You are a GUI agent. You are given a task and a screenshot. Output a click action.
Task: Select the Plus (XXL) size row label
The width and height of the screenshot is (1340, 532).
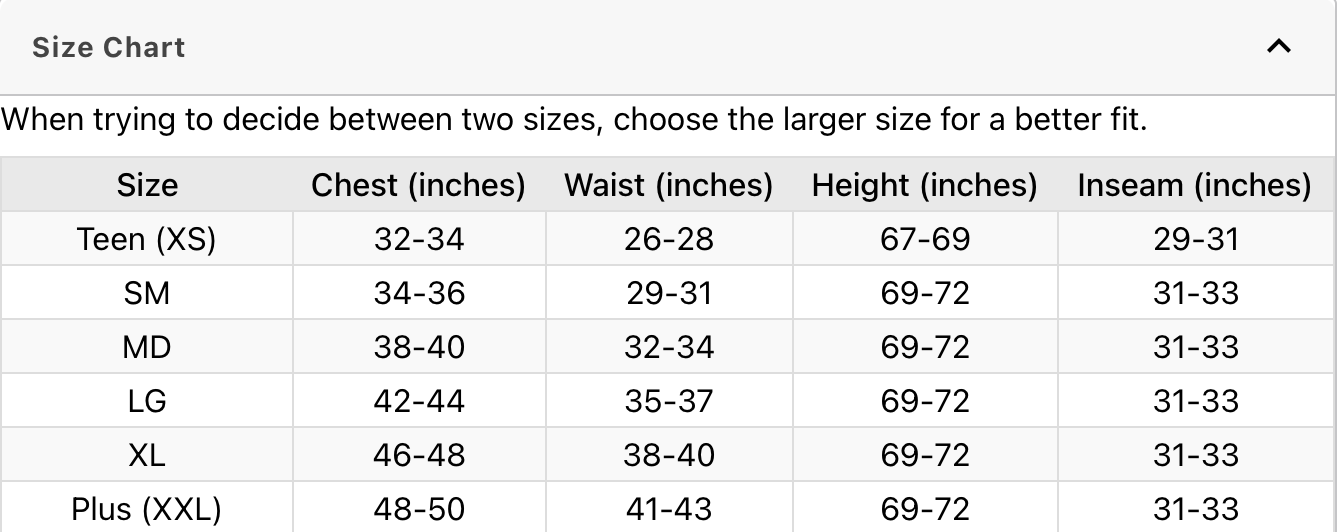tap(147, 509)
